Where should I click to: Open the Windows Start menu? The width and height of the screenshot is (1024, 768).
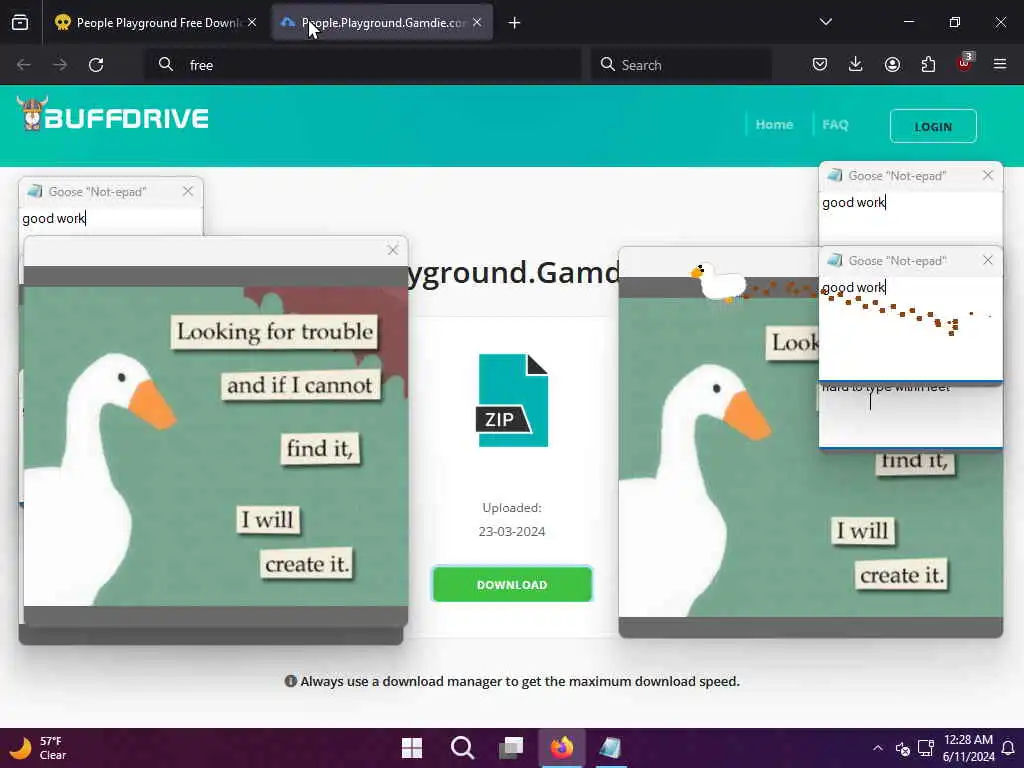click(412, 748)
